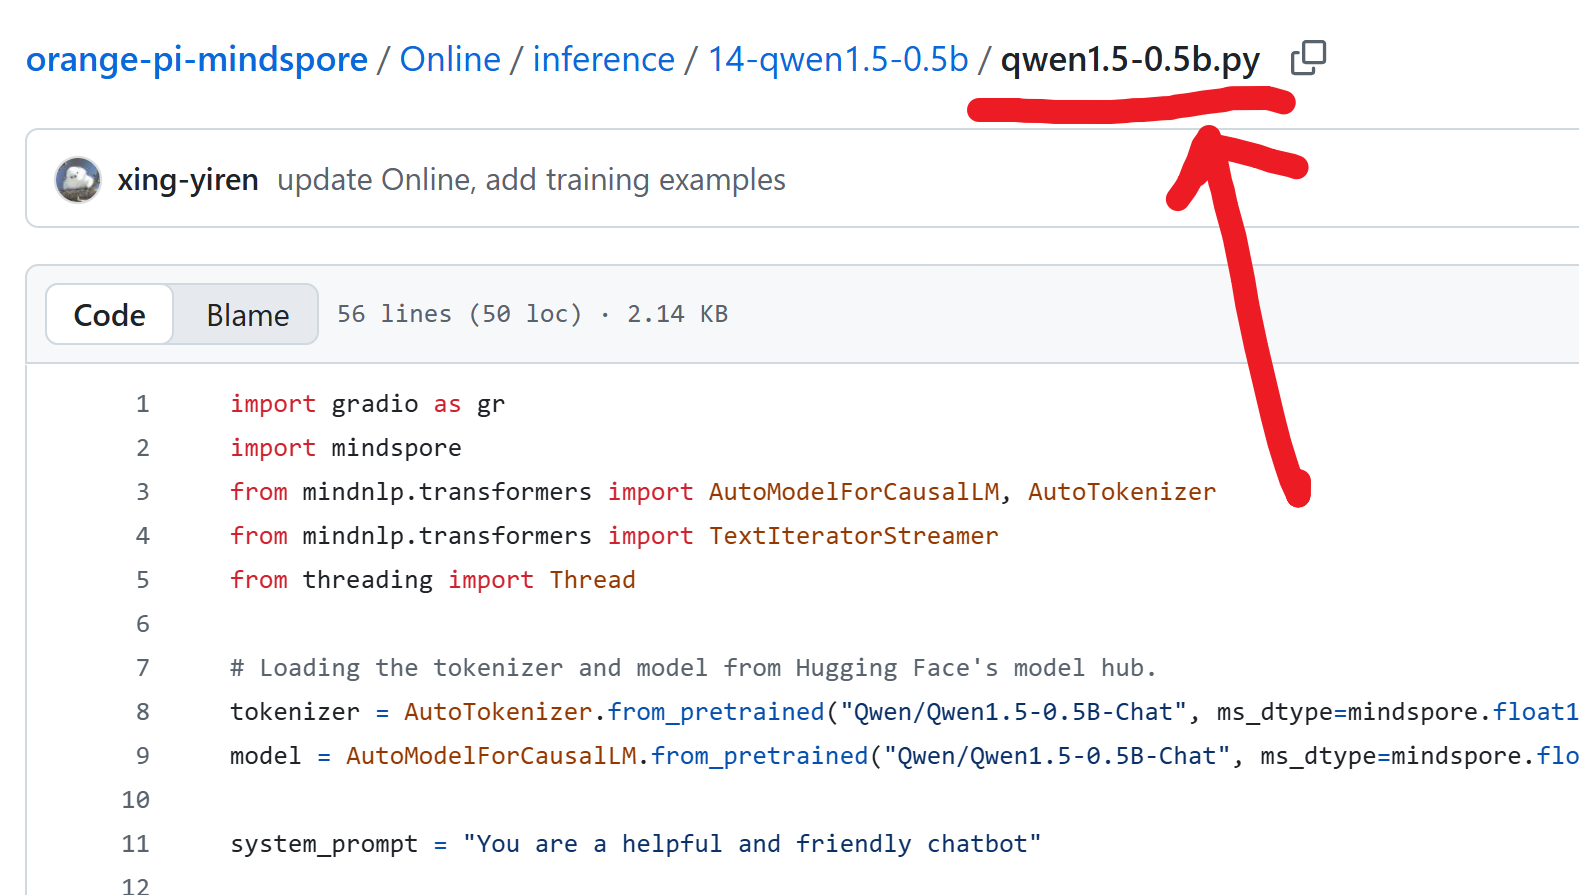The height and width of the screenshot is (895, 1579).
Task: Copy the file path with the copy icon
Action: (x=1308, y=58)
